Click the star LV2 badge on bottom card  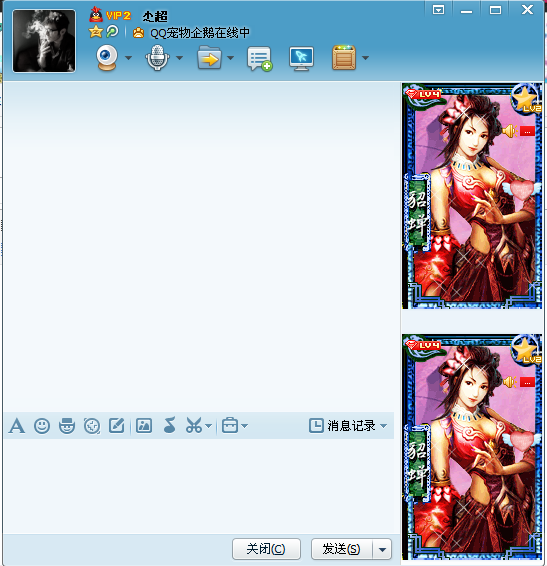tap(526, 349)
